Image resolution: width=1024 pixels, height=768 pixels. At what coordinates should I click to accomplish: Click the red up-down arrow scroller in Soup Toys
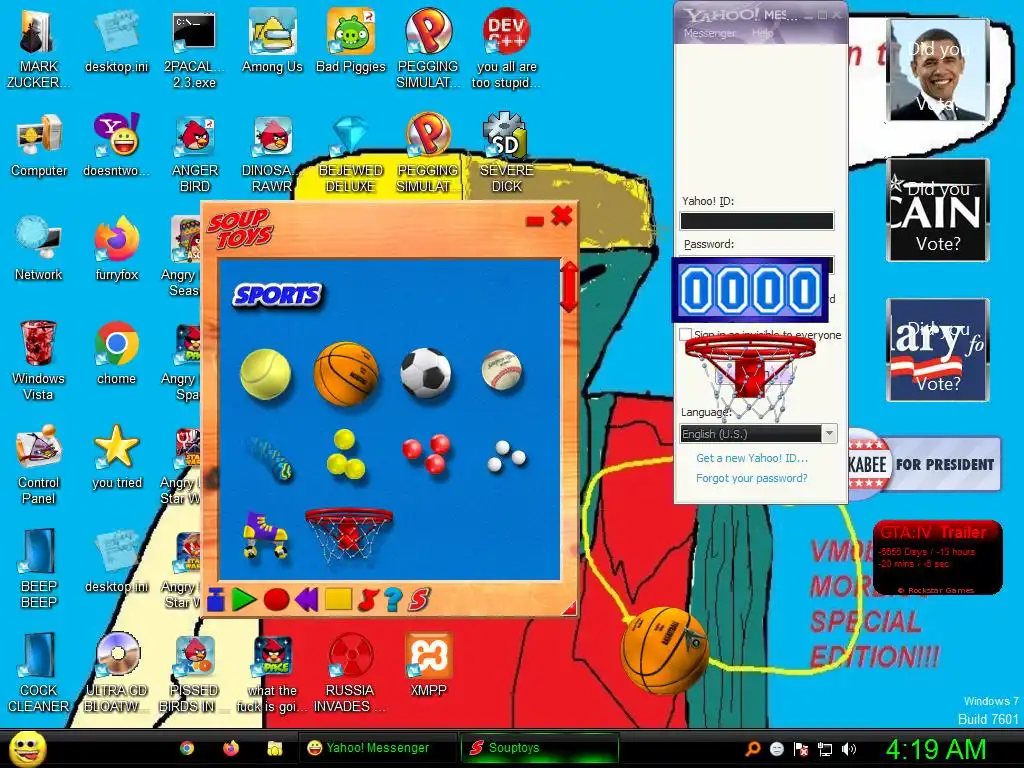(569, 286)
